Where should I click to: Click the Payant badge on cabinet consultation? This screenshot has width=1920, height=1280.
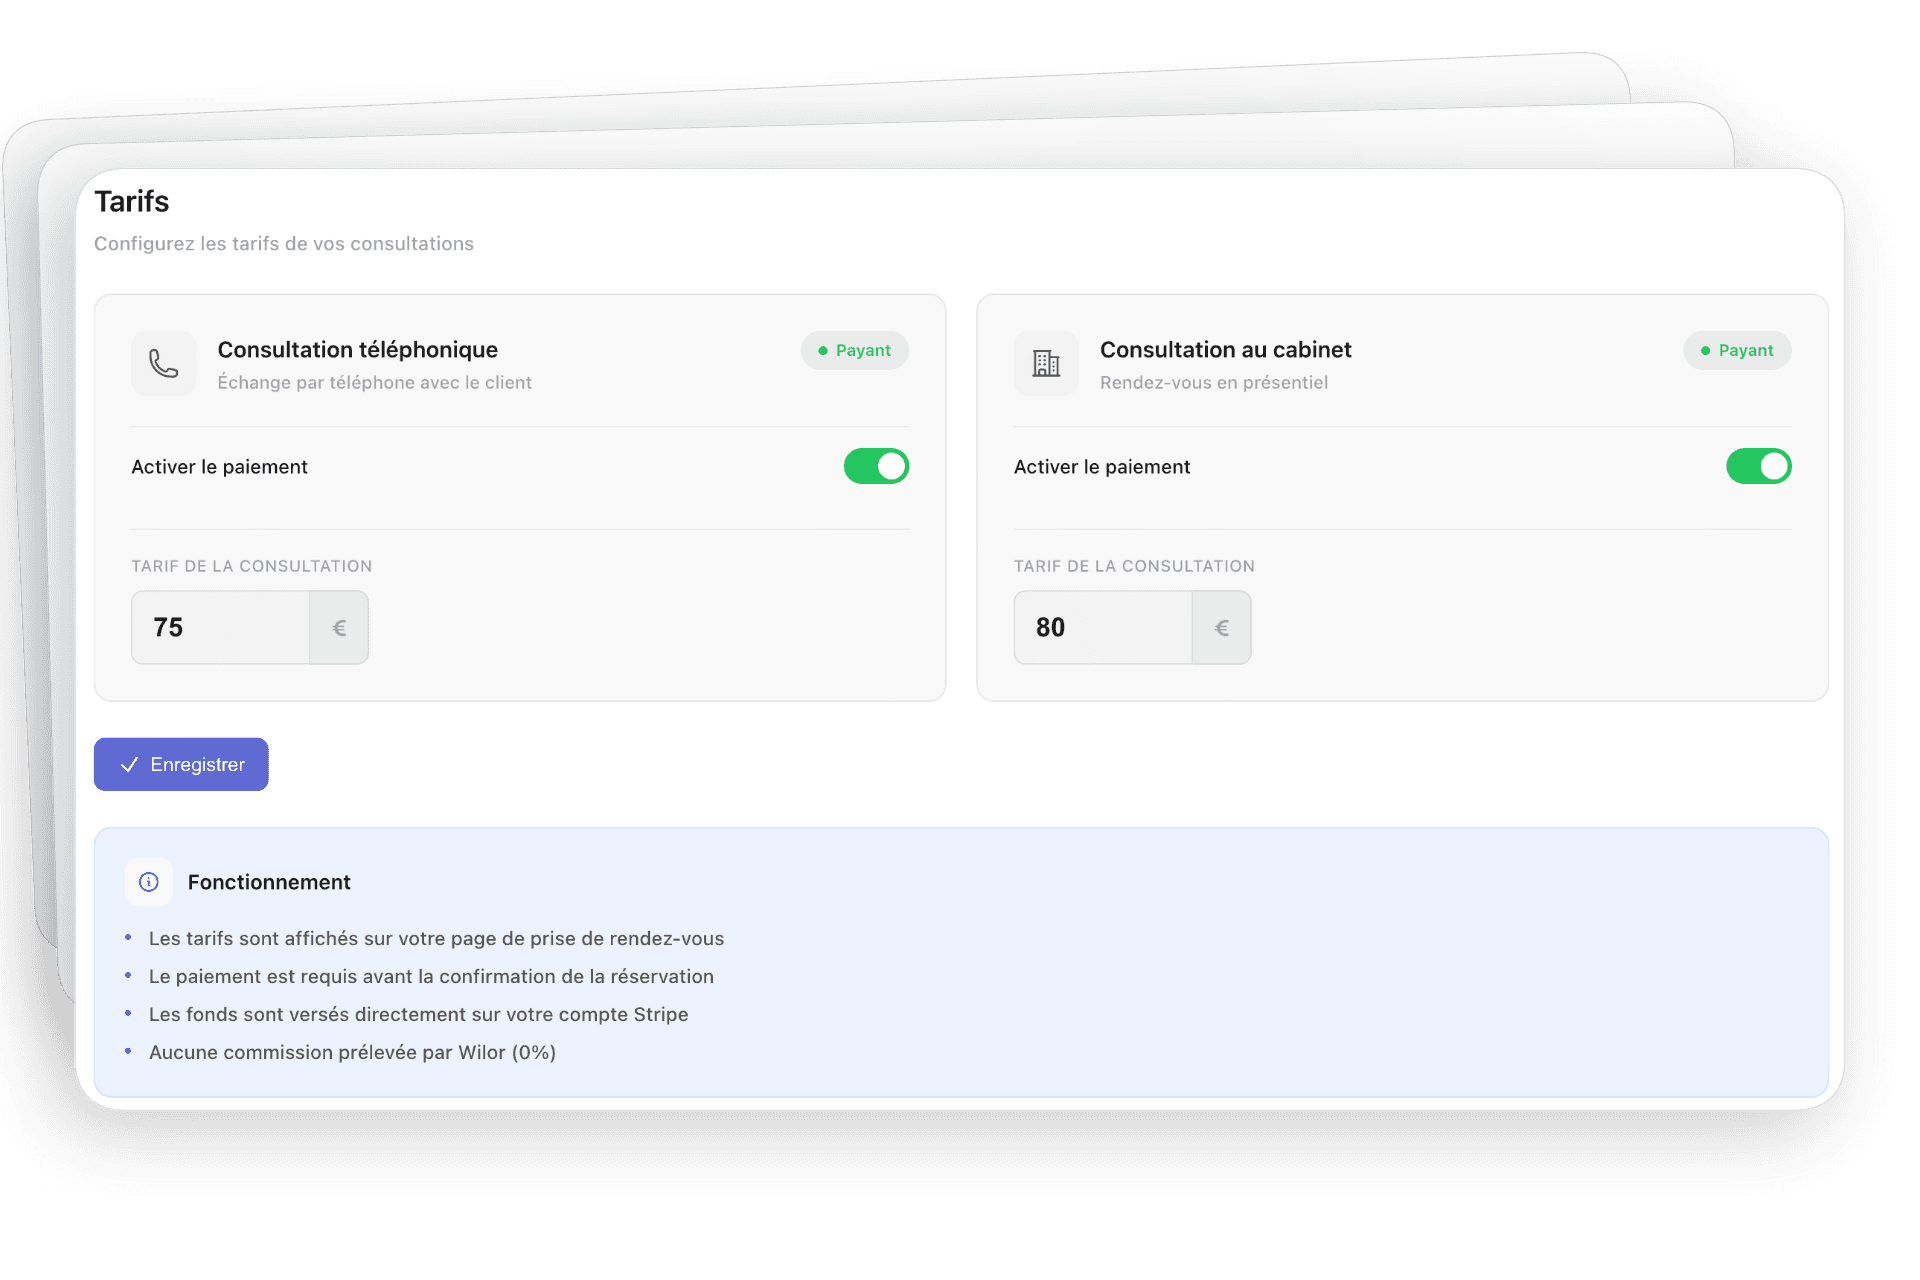click(1737, 350)
